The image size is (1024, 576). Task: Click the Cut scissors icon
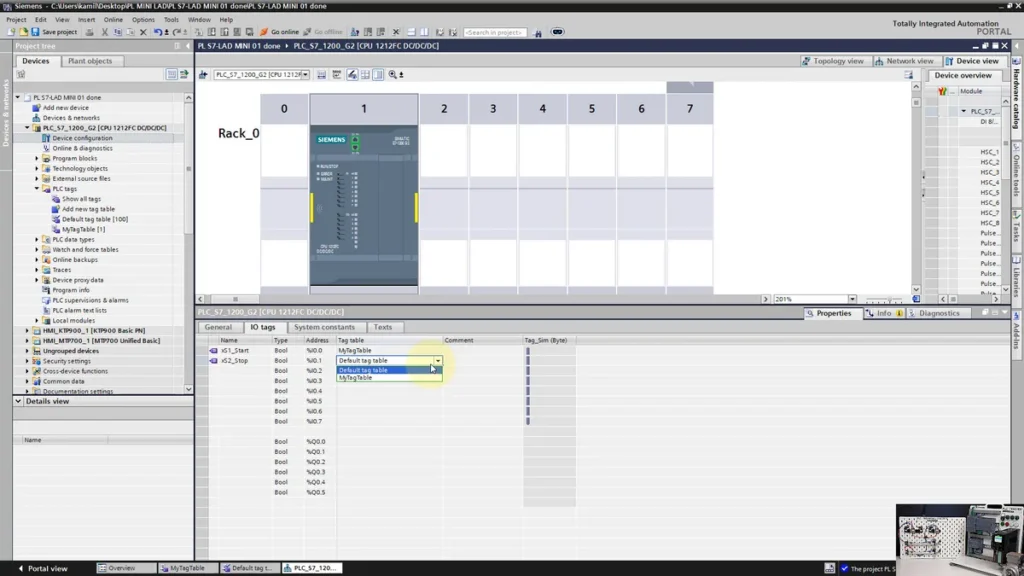click(x=104, y=32)
